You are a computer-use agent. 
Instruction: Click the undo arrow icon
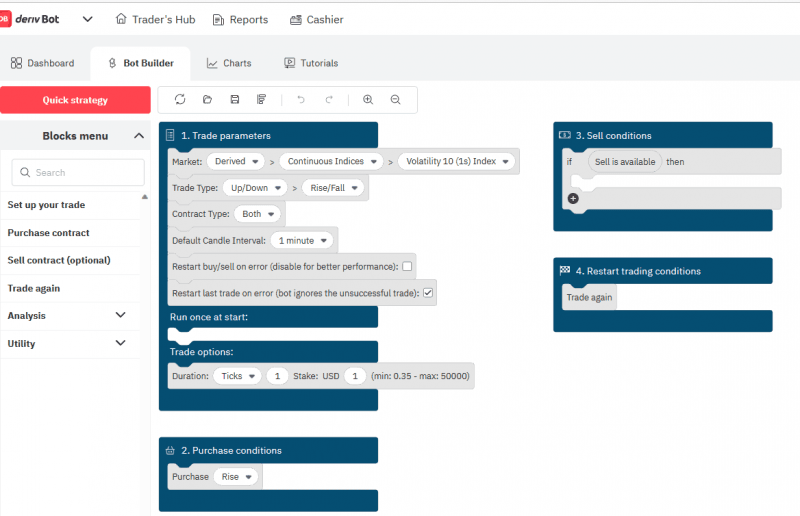(301, 100)
